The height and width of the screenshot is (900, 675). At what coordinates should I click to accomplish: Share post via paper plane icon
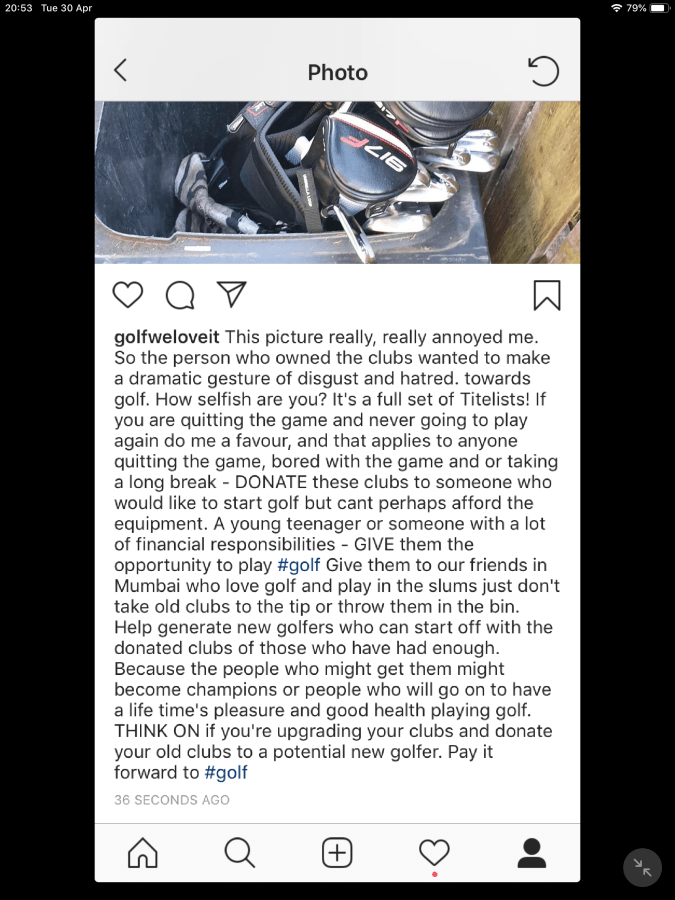click(x=231, y=294)
